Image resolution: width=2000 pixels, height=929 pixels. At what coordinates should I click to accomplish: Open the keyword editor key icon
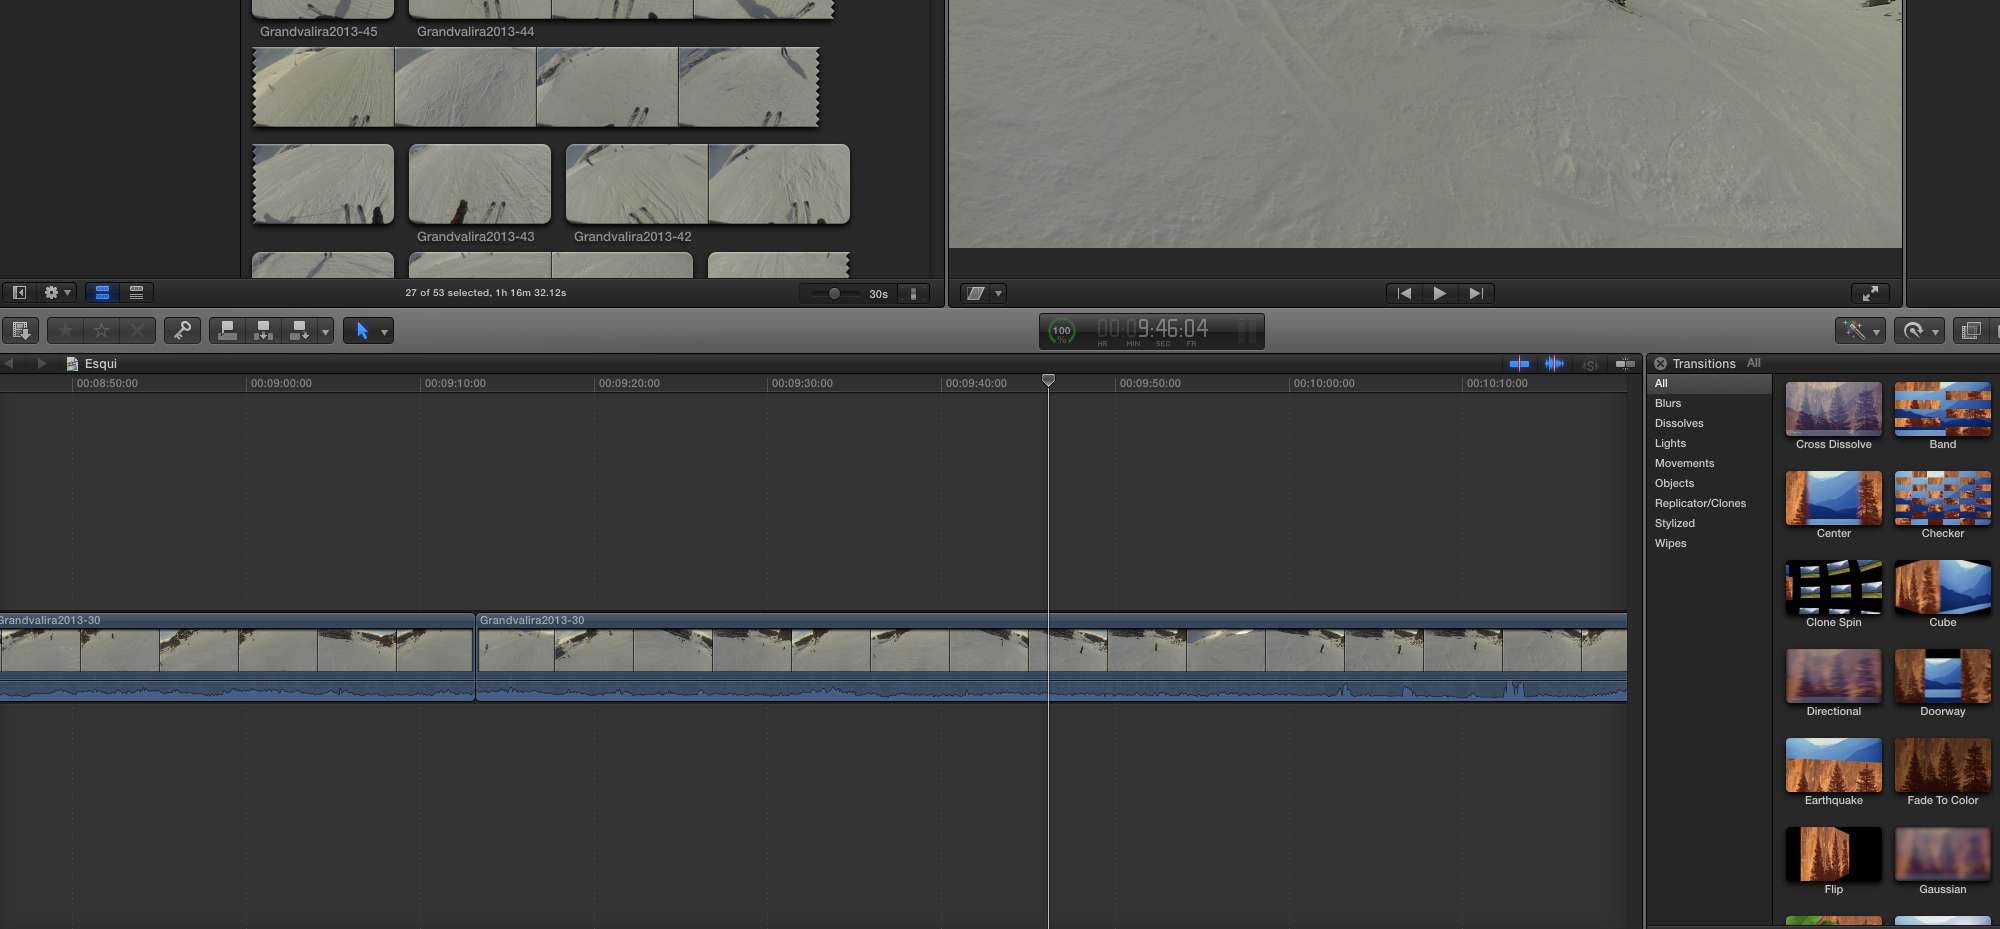click(182, 330)
